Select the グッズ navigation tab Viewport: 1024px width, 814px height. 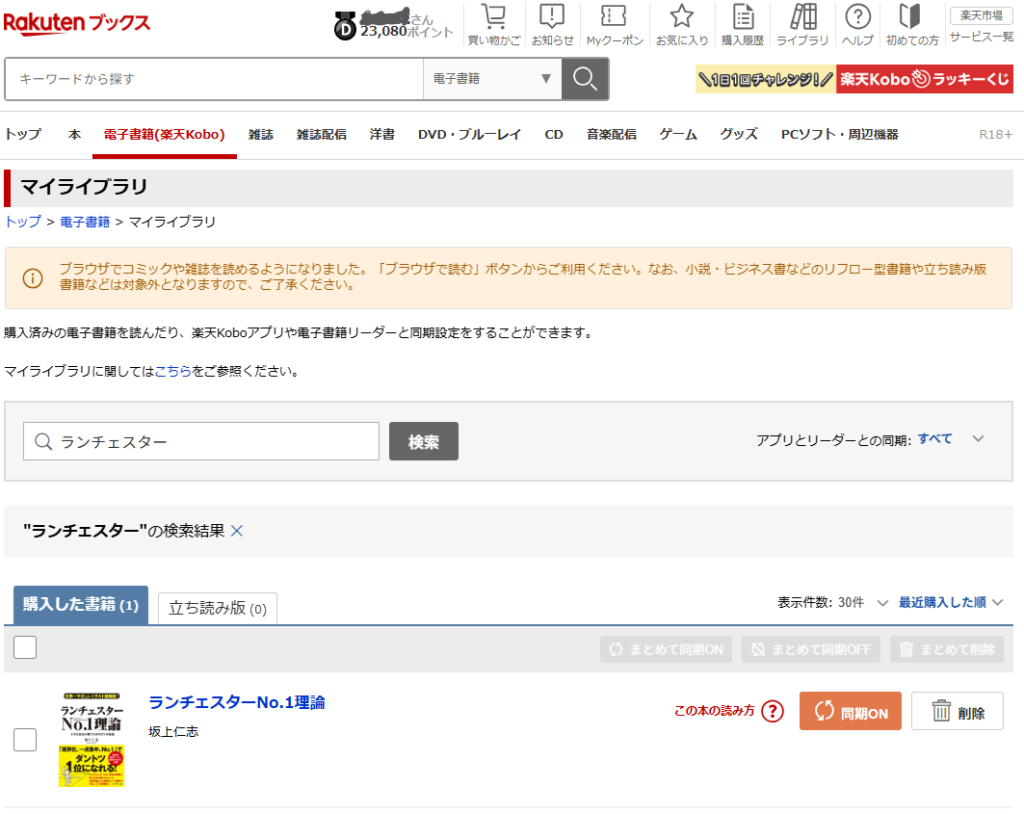739,135
